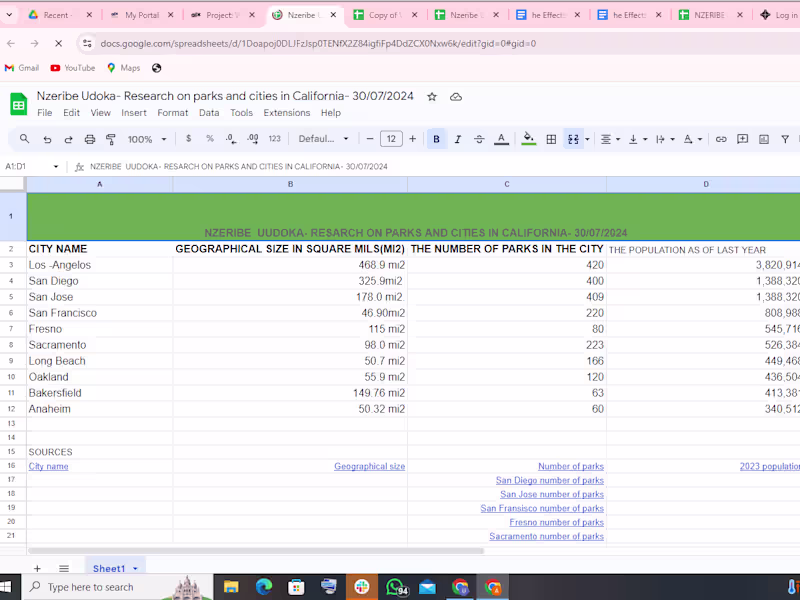
Task: Click the Insert link icon
Action: pos(721,139)
